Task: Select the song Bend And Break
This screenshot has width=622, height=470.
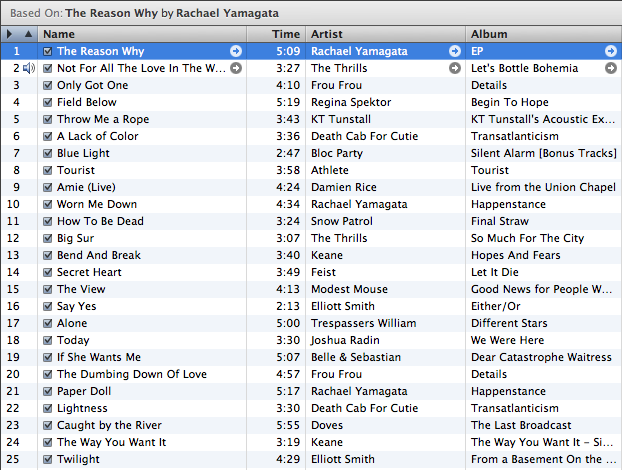Action: pyautogui.click(x=99, y=255)
